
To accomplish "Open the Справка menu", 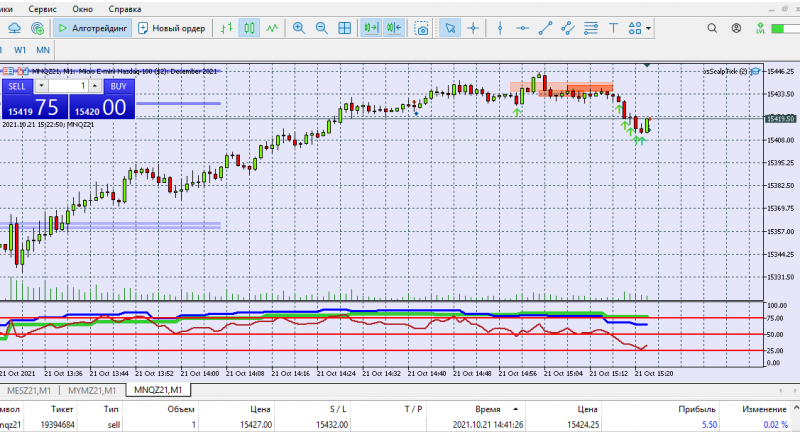I will pos(125,9).
